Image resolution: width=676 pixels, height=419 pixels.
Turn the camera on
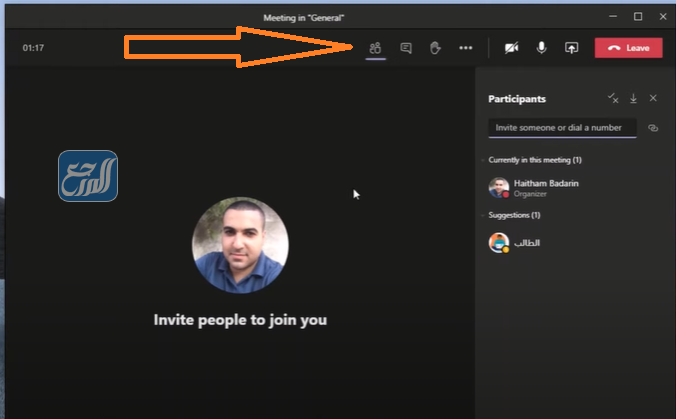[512, 48]
